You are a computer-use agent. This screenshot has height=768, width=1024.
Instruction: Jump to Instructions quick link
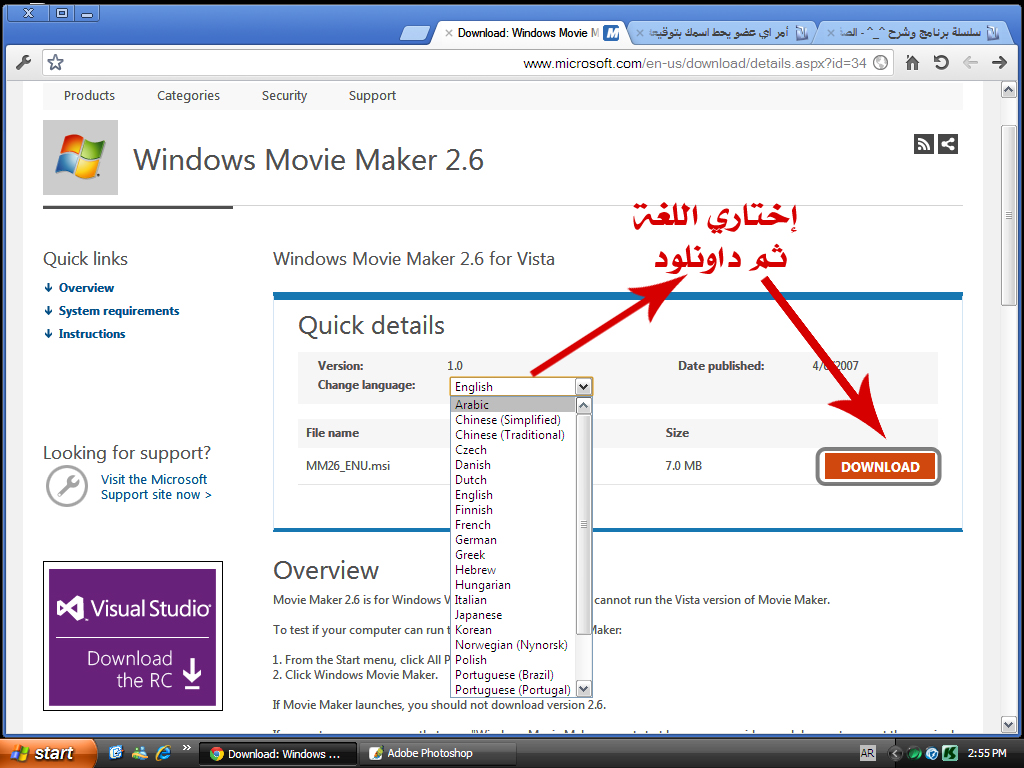(91, 334)
